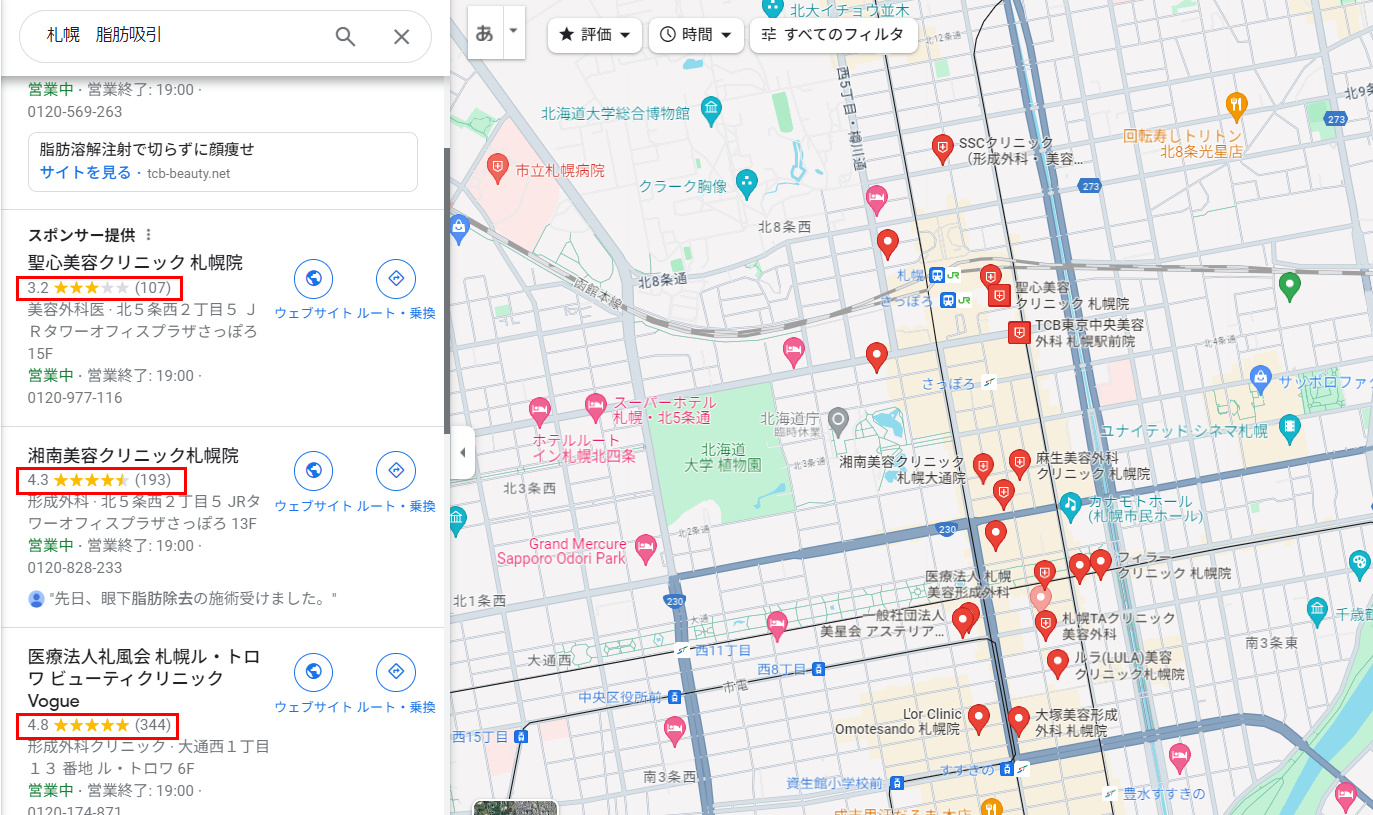This screenshot has width=1373, height=815.
Task: Click 中央区役所前 tram stop icon
Action: (x=674, y=696)
